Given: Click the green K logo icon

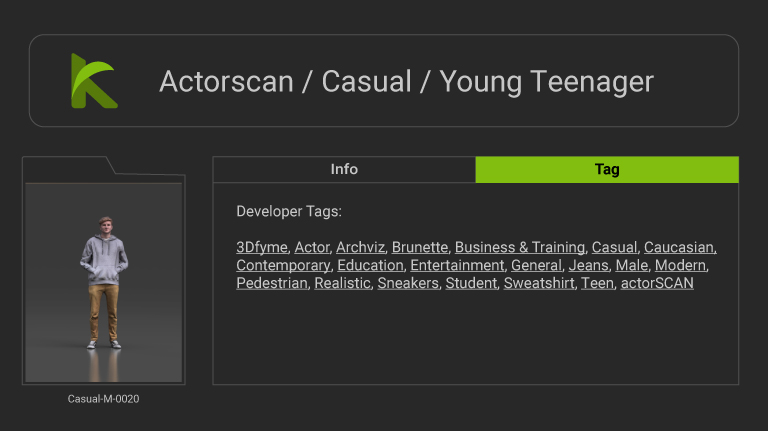Looking at the screenshot, I should point(93,81).
